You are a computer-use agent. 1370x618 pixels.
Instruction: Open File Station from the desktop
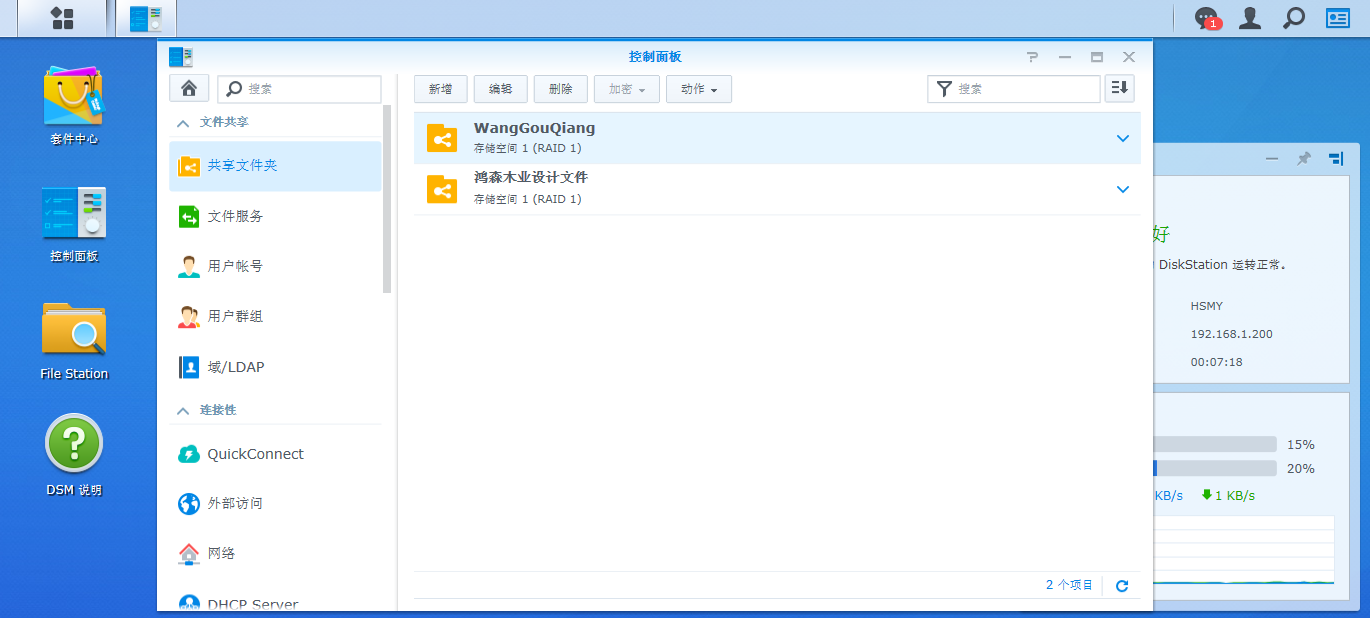pos(74,340)
